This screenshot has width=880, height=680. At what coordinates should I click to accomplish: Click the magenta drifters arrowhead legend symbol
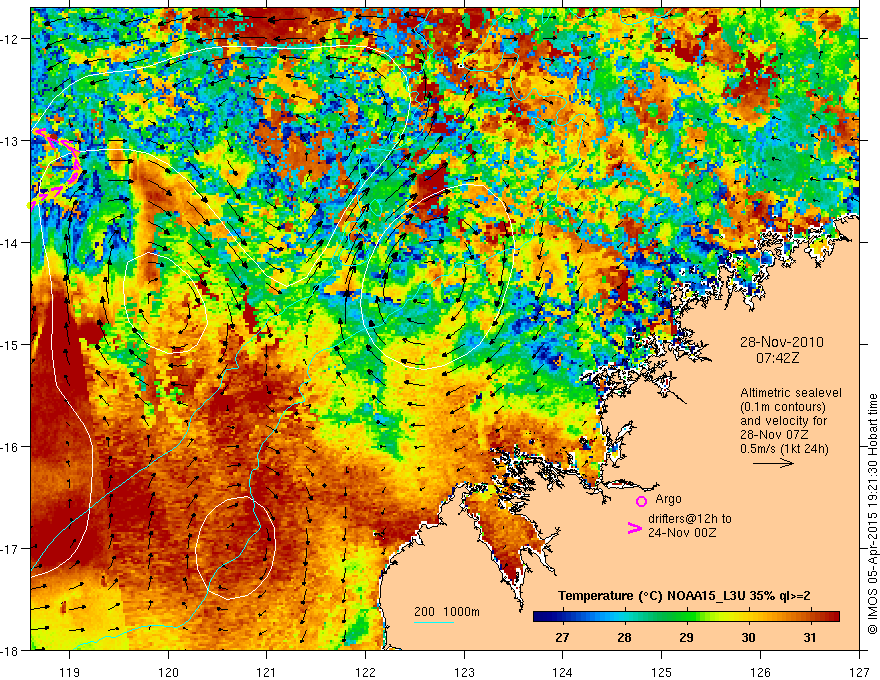pos(634,528)
